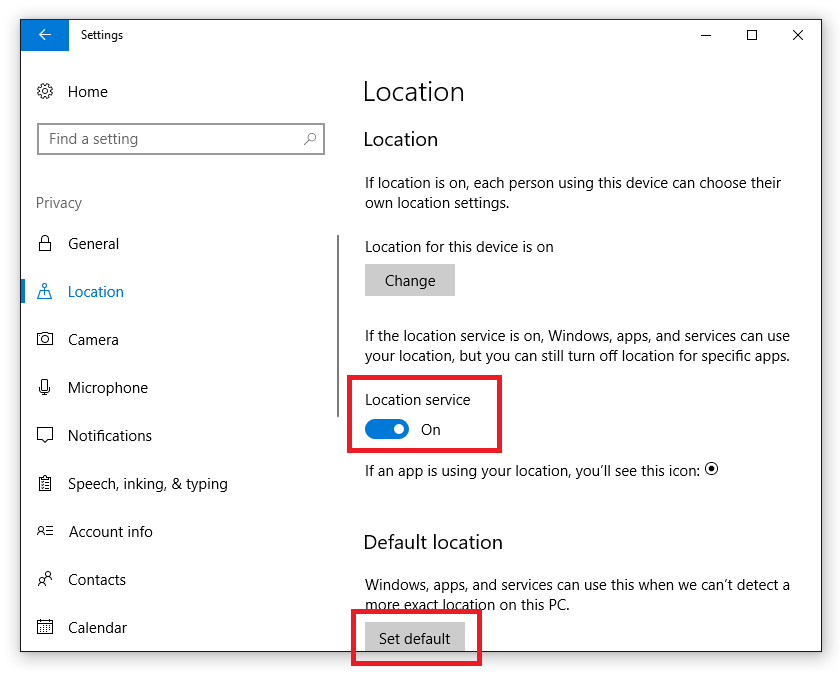The height and width of the screenshot is (676, 840).
Task: Click the Notifications speech bubble icon
Action: (x=45, y=435)
